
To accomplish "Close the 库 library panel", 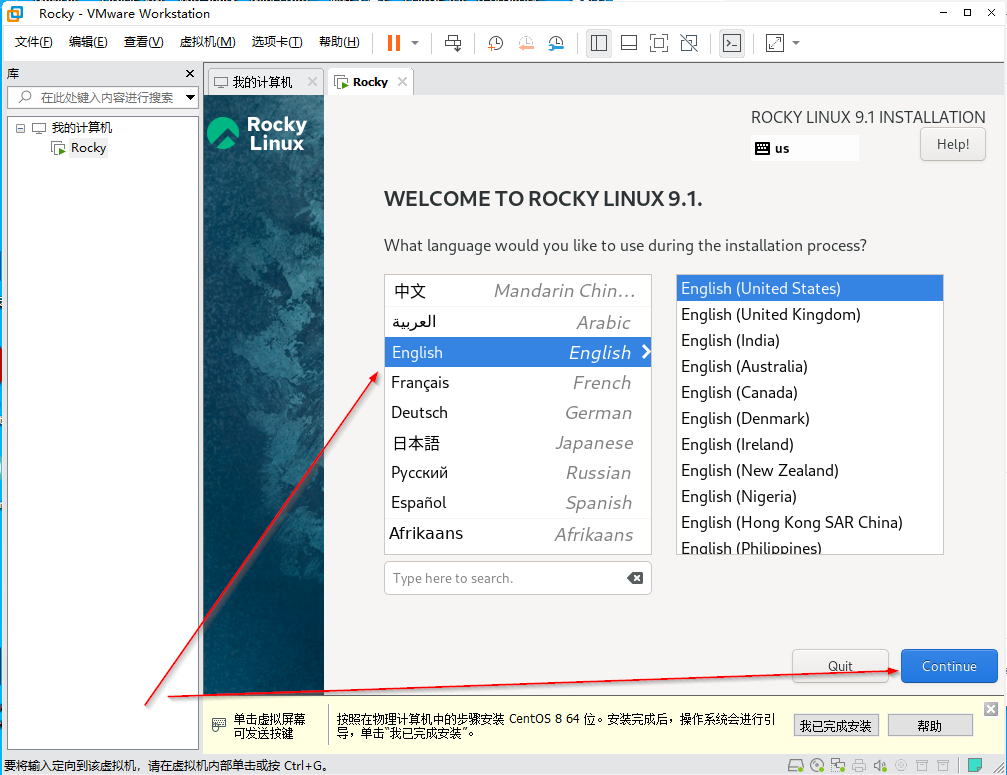I will pos(189,74).
